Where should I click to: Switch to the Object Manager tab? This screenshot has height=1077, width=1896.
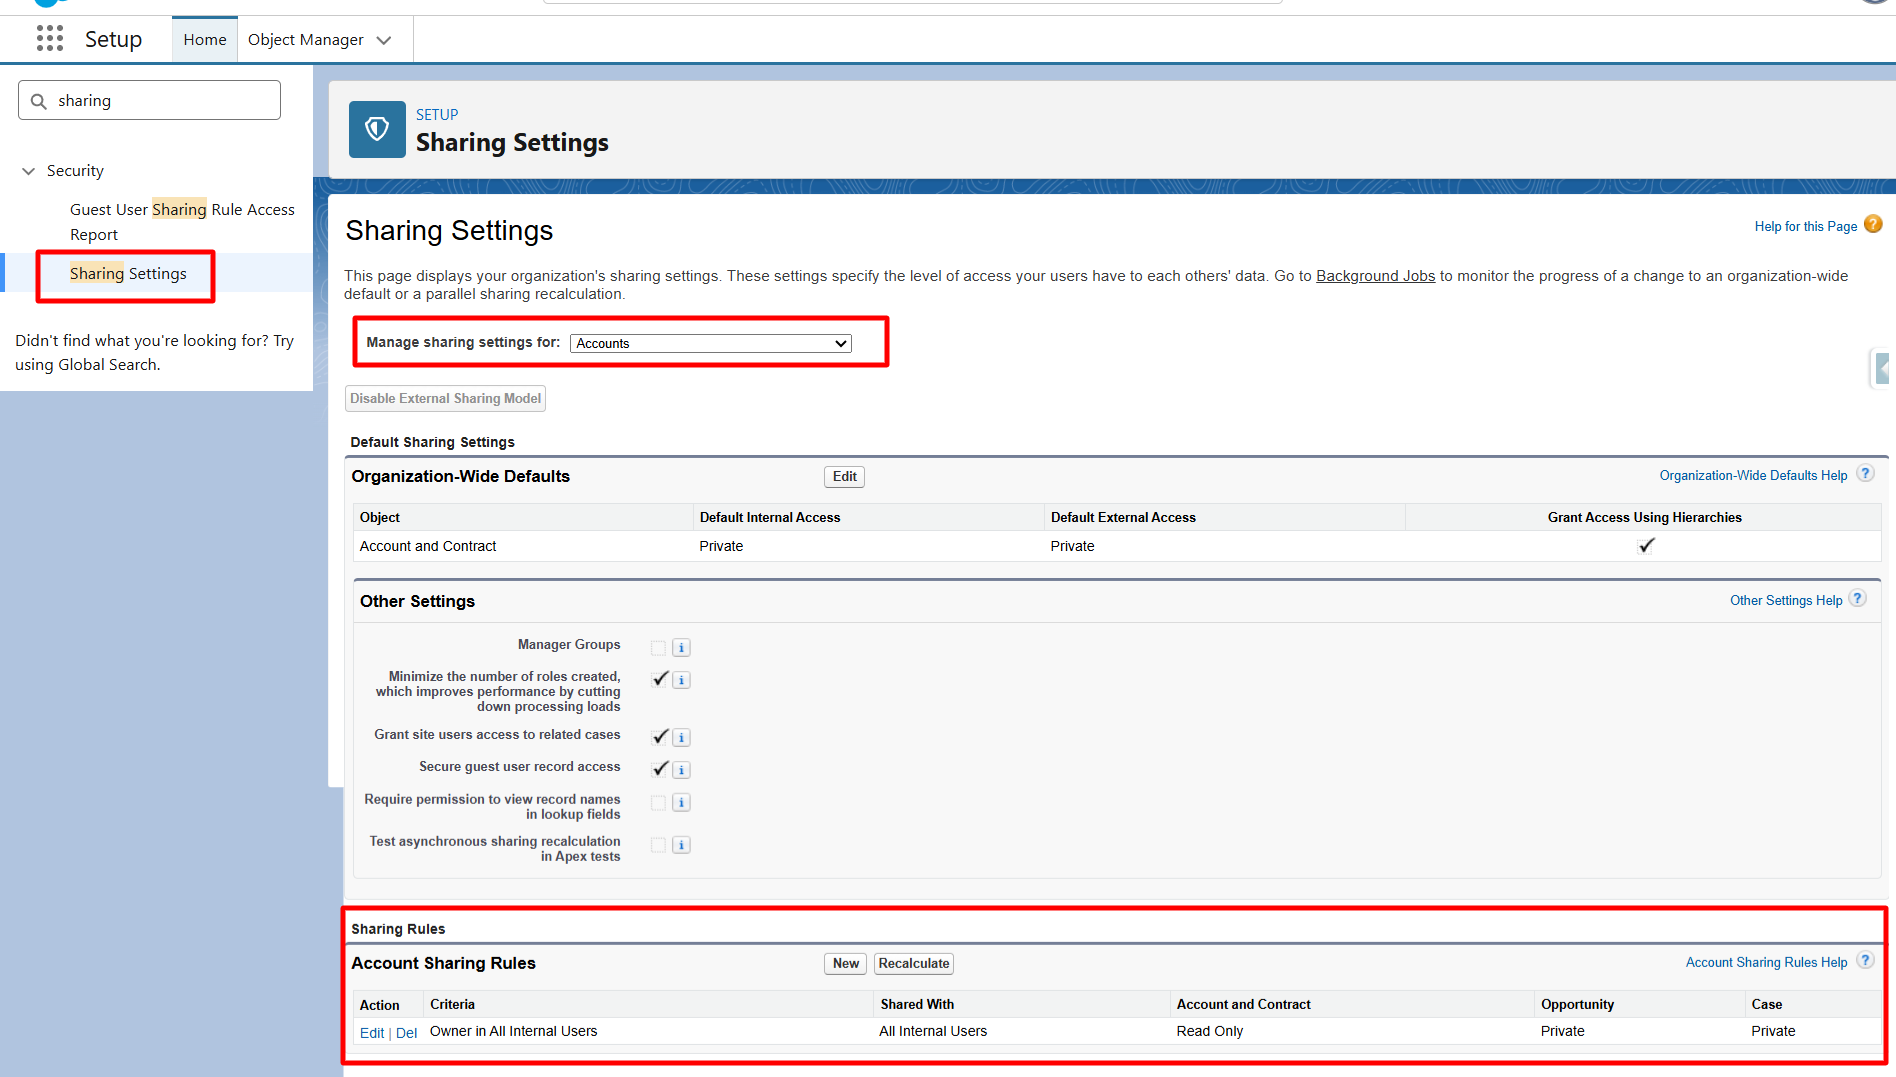(306, 40)
